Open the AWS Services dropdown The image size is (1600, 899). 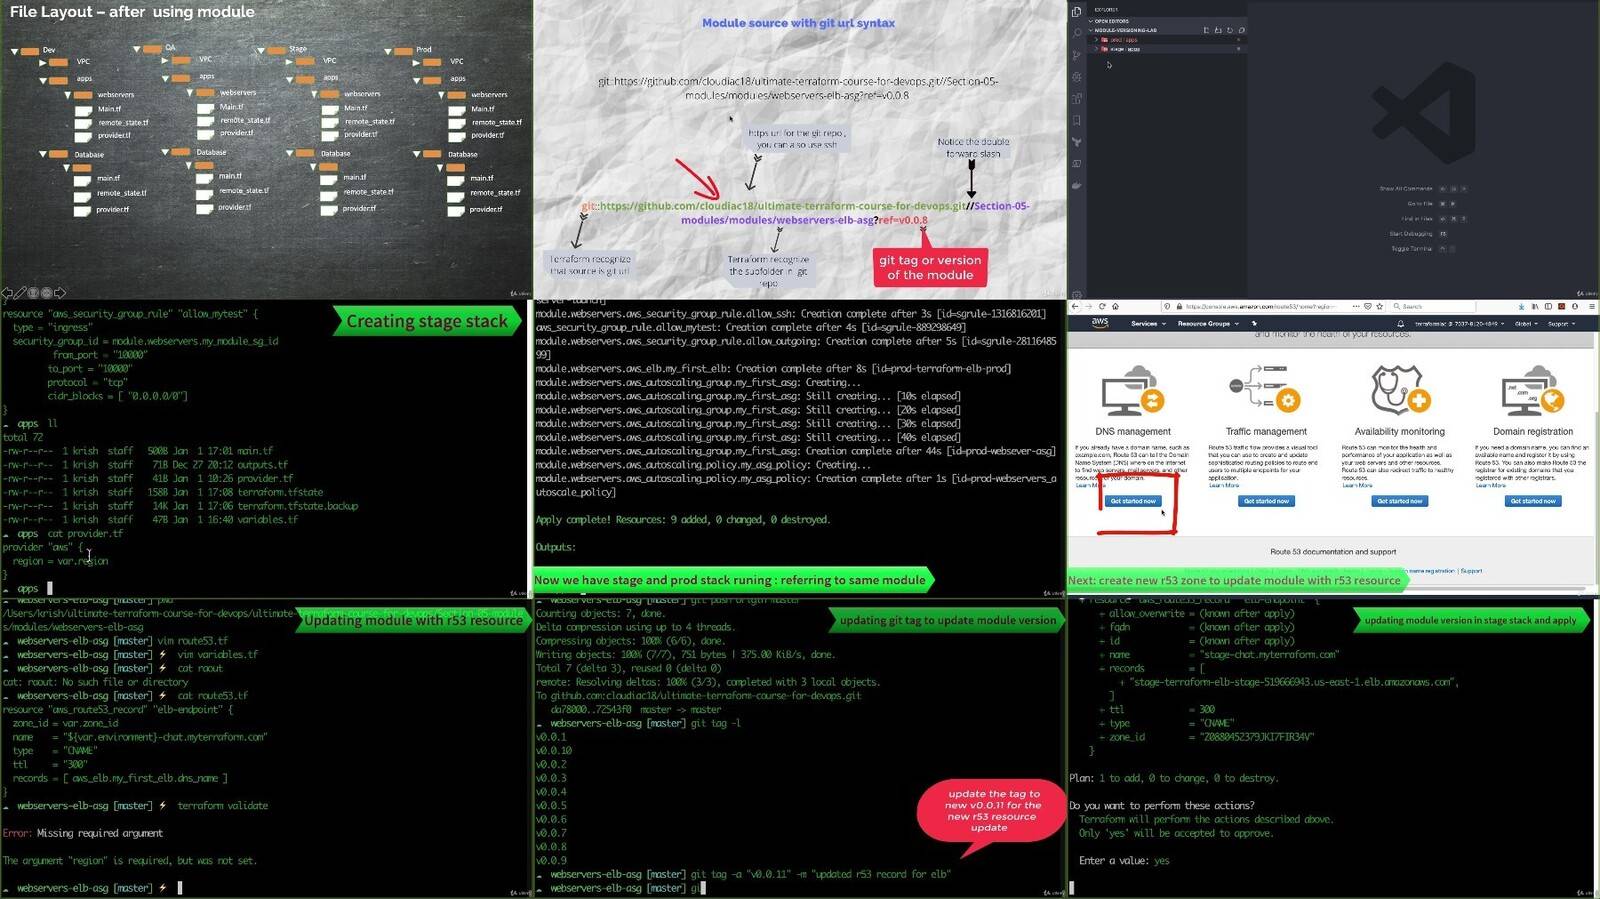pos(1149,324)
